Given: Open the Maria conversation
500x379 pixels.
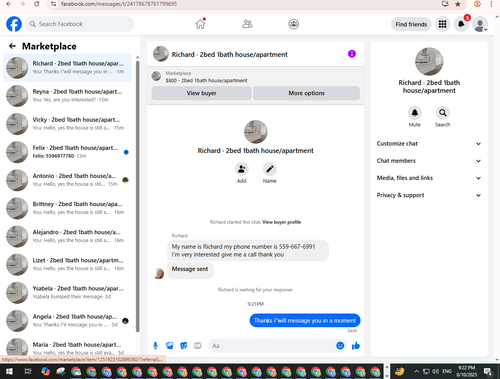Looking at the screenshot, I should click(67, 347).
